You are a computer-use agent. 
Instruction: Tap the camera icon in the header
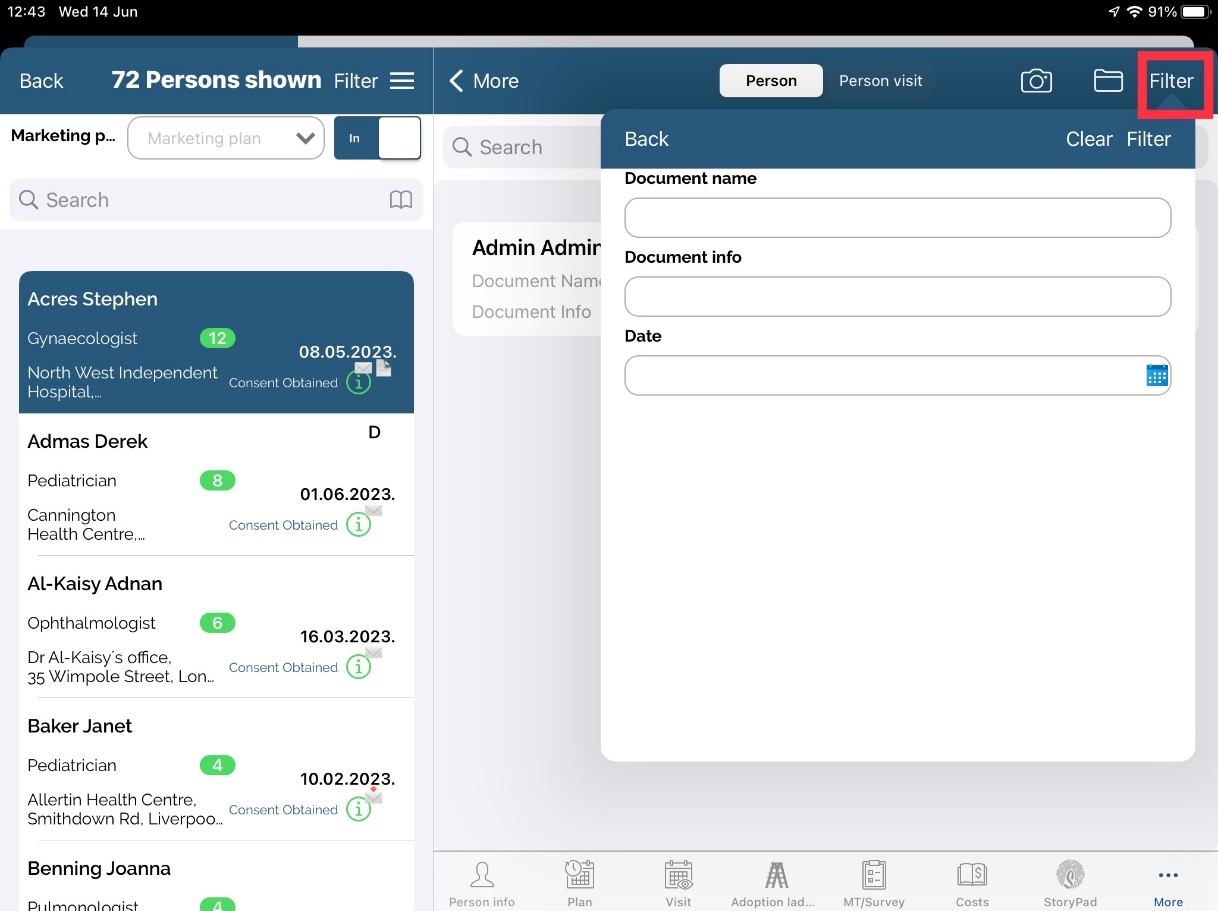click(1036, 81)
